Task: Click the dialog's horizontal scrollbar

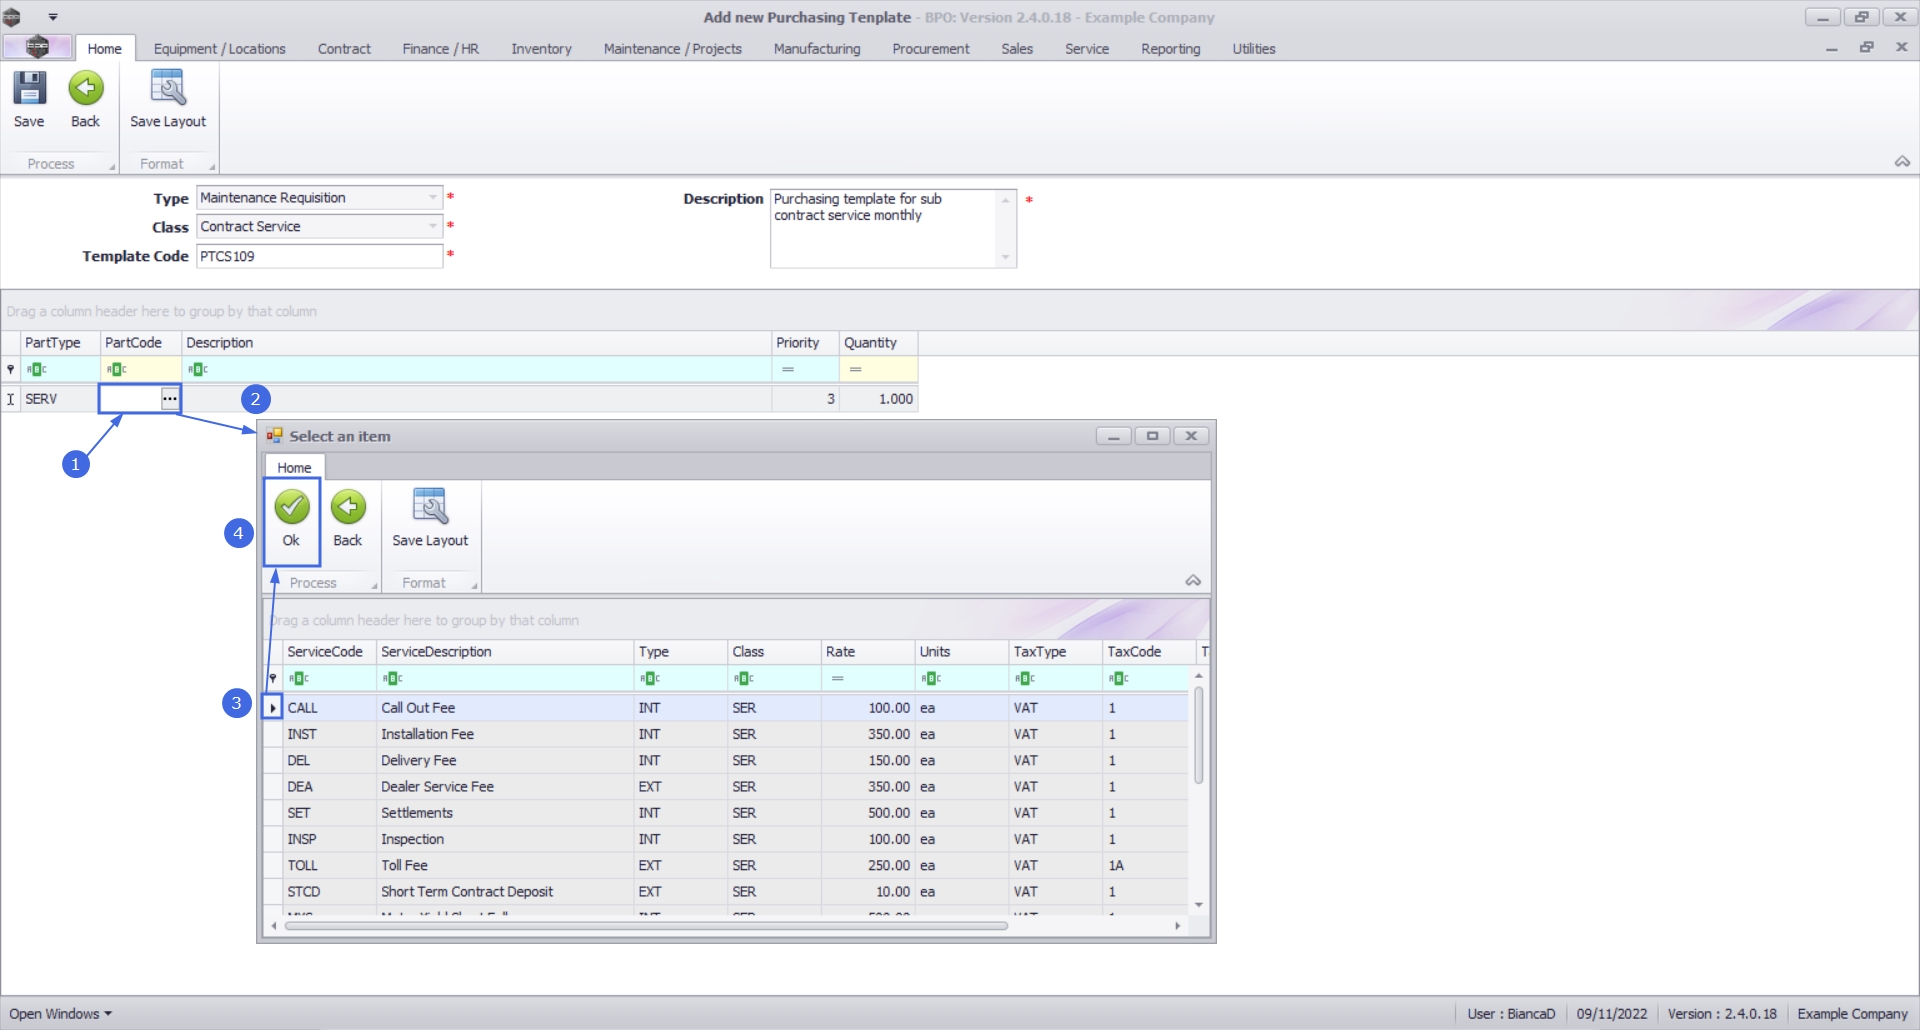Action: [645, 926]
